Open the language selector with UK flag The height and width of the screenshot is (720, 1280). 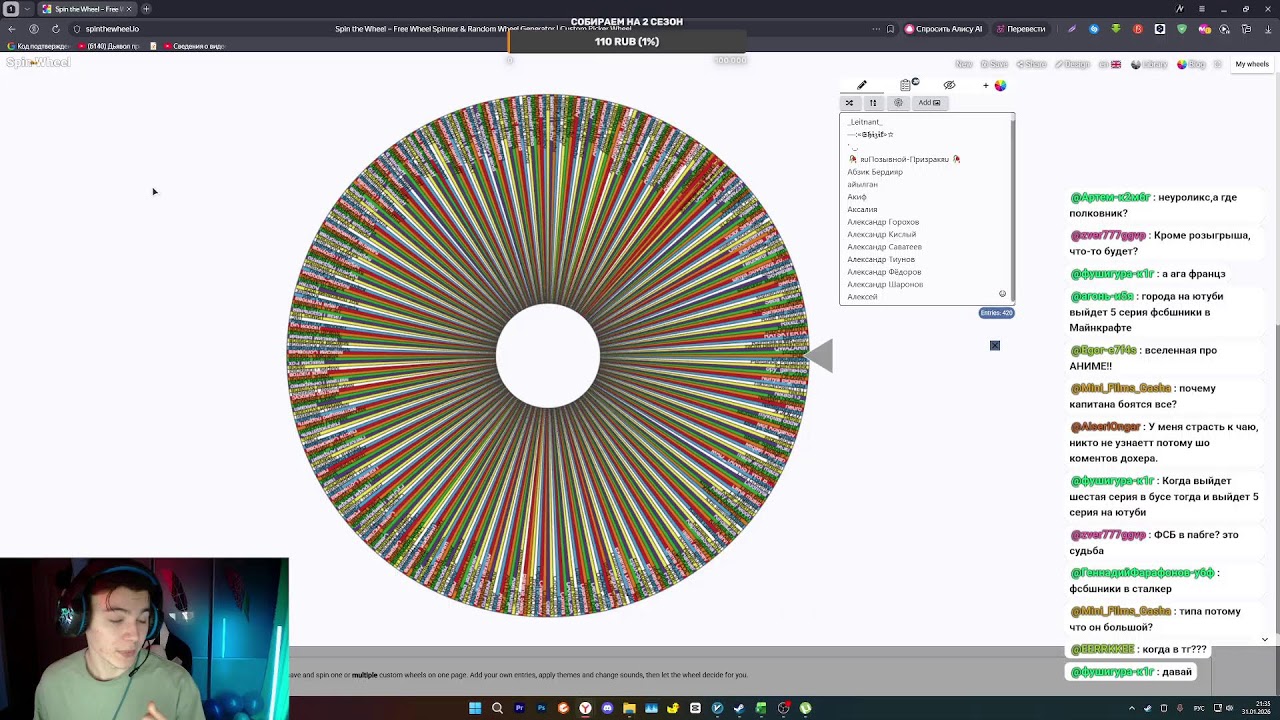click(1109, 64)
